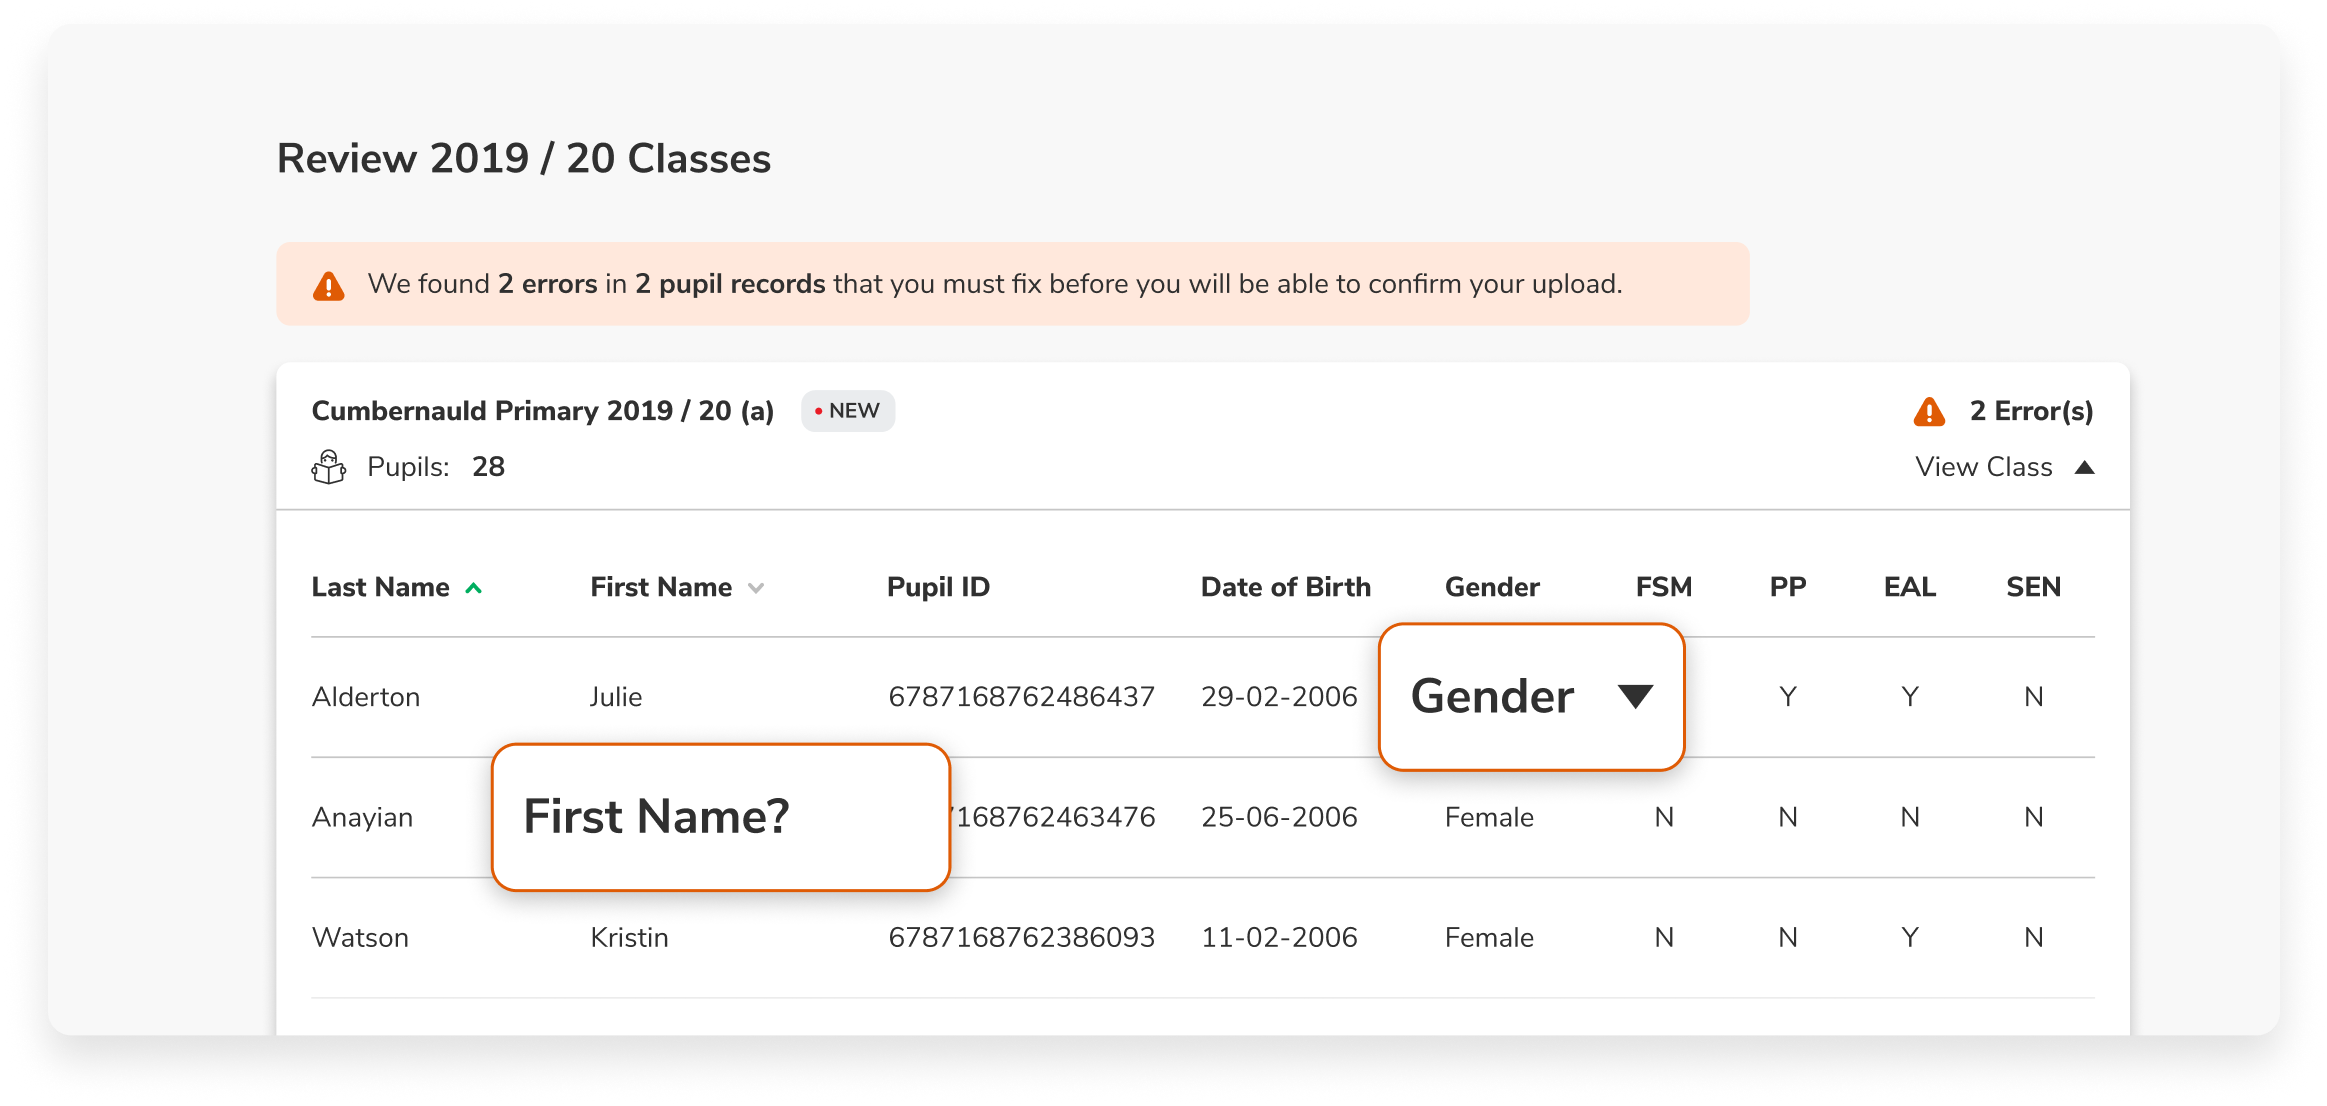
Task: Click Alderton's date of birth 29-02-2006
Action: pos(1279,697)
